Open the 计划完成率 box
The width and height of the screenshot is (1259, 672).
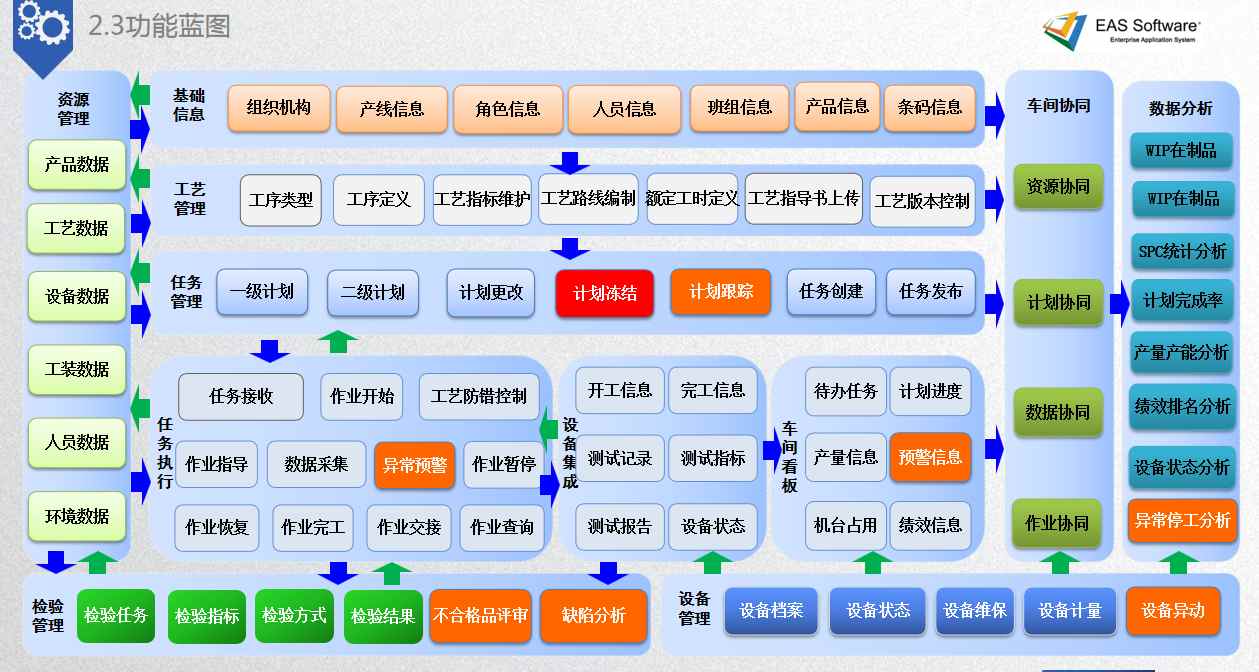click(1181, 301)
